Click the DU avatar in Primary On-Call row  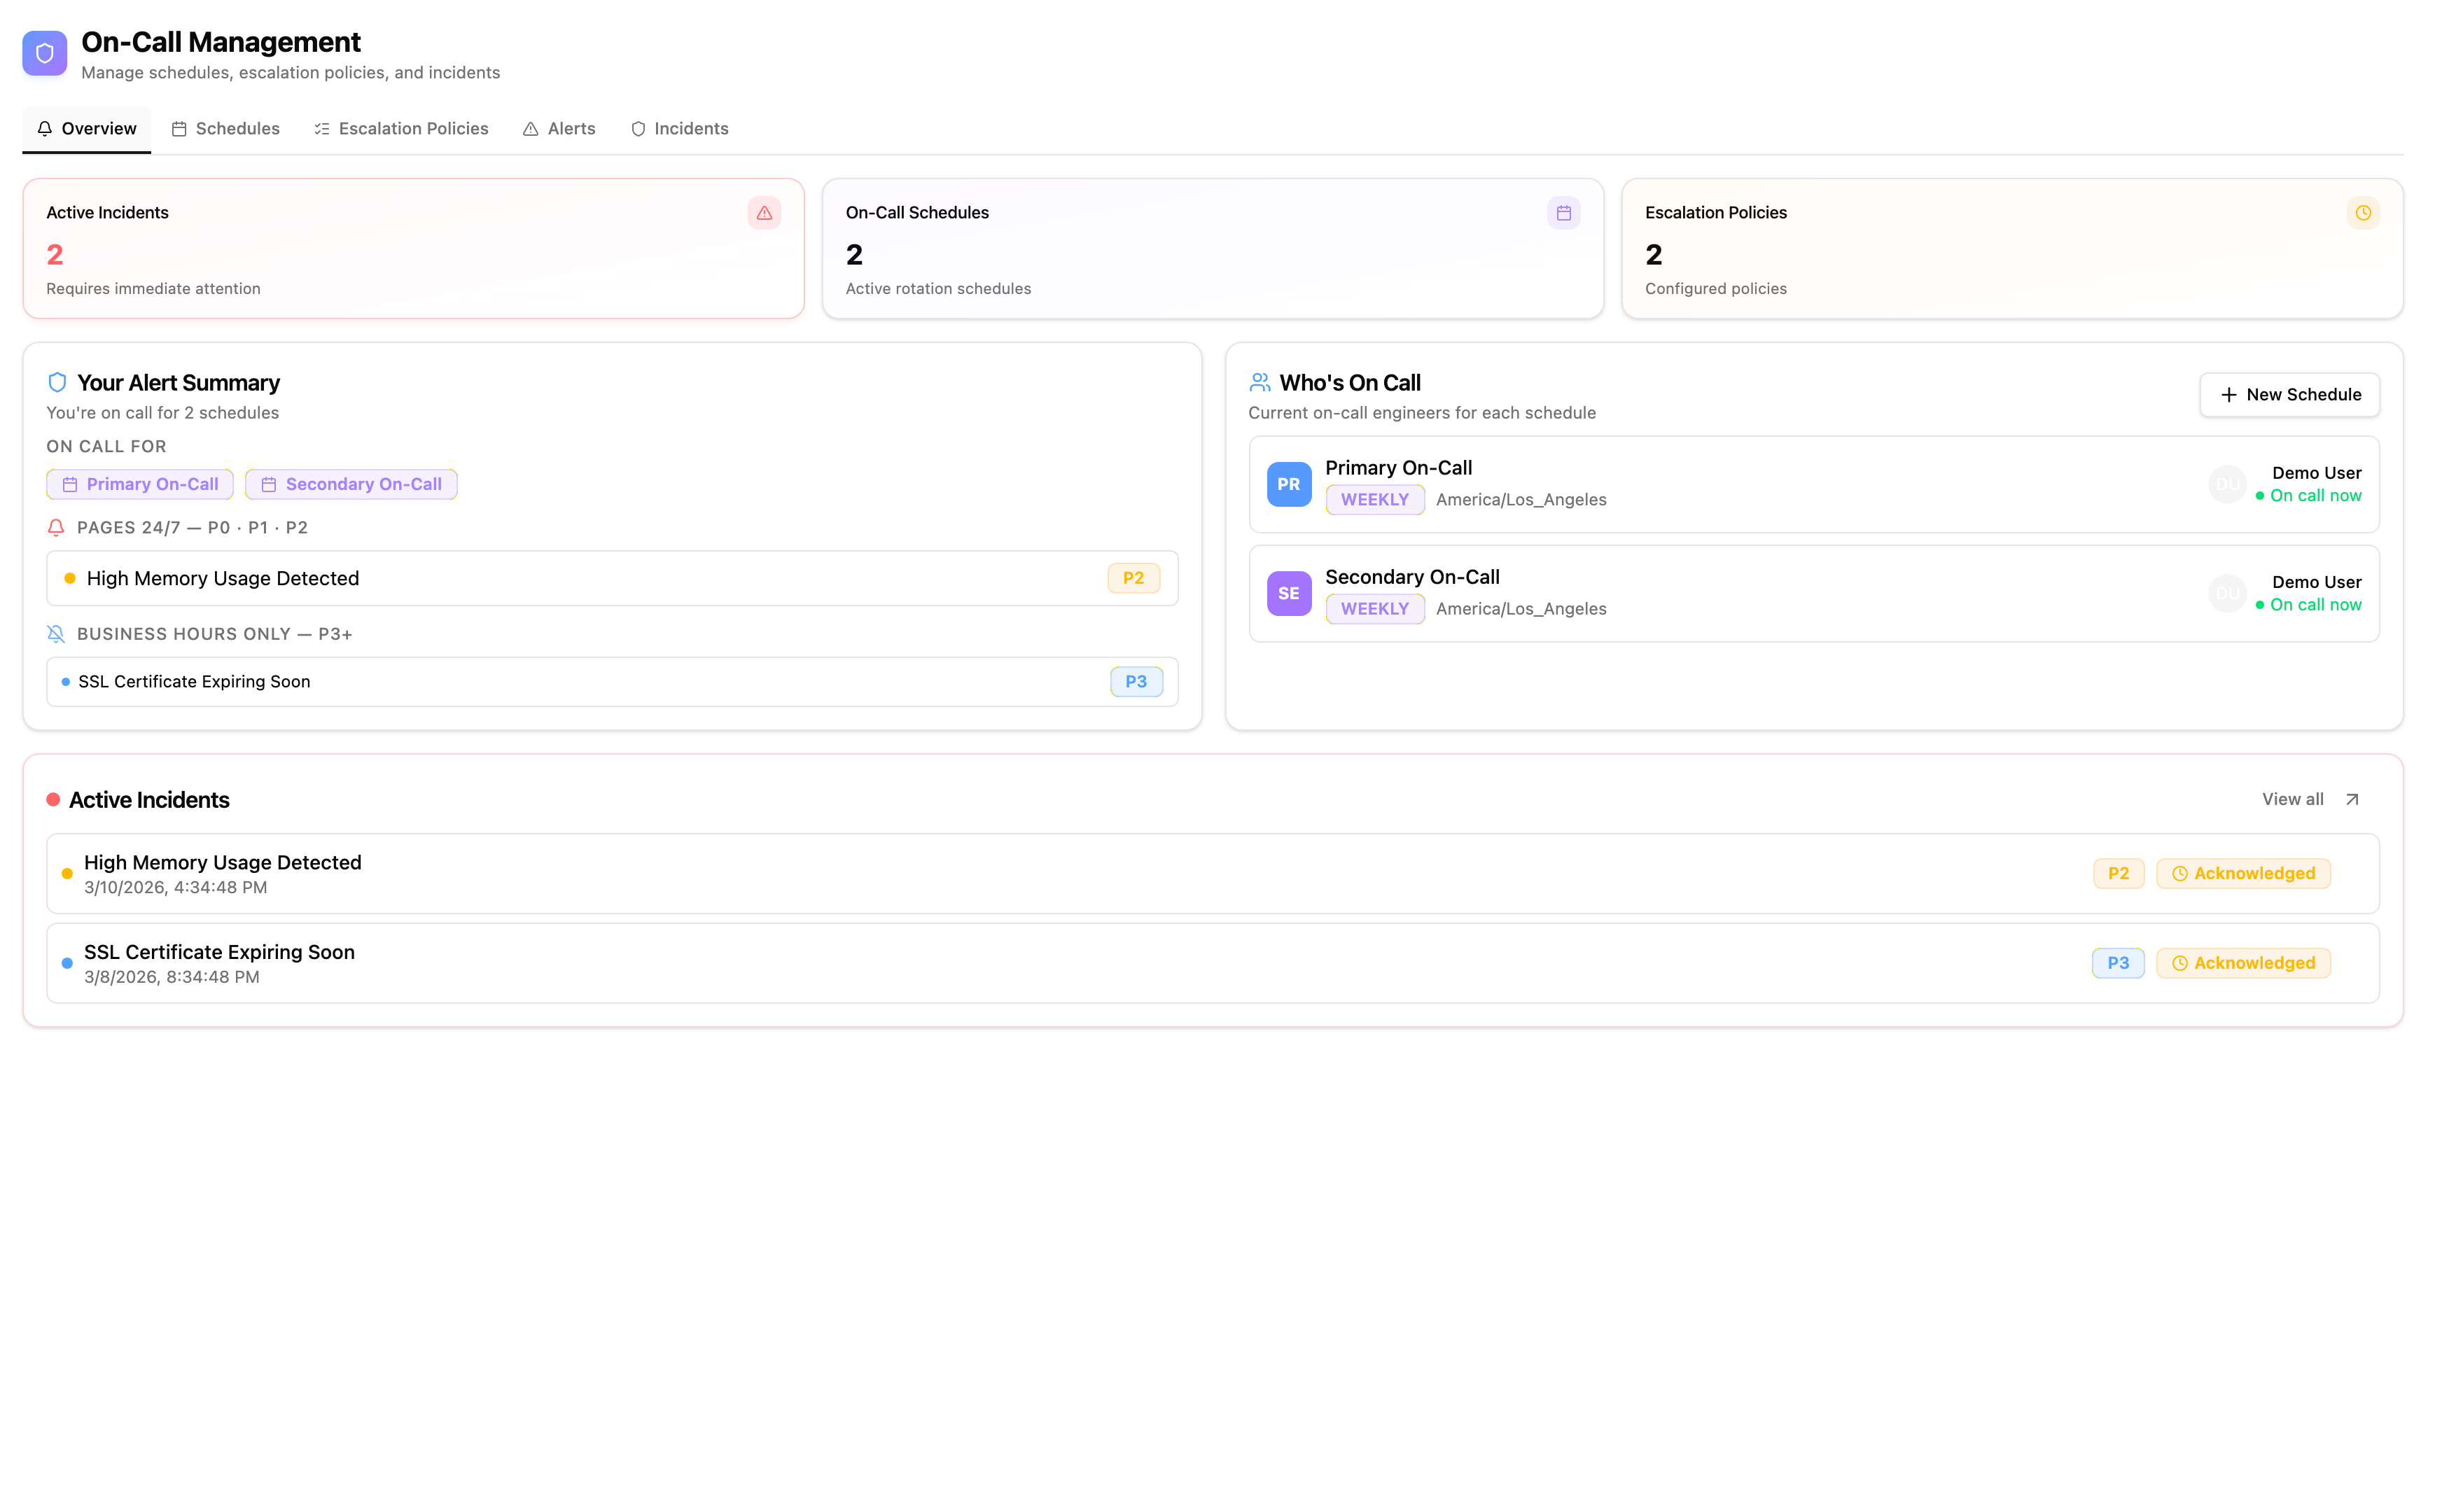tap(2227, 484)
